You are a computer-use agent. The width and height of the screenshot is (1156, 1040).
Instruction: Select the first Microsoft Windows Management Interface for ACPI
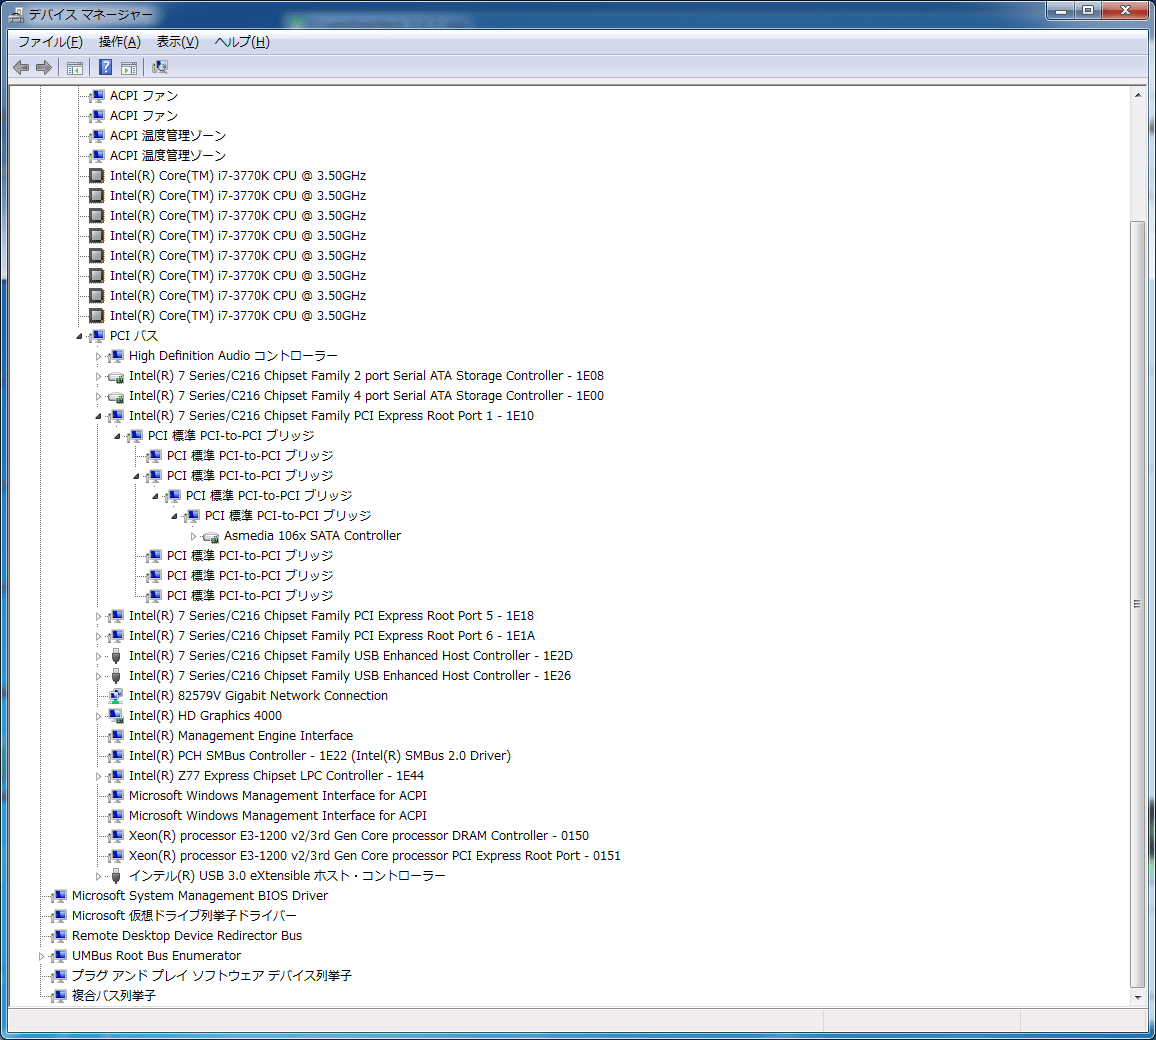click(277, 796)
